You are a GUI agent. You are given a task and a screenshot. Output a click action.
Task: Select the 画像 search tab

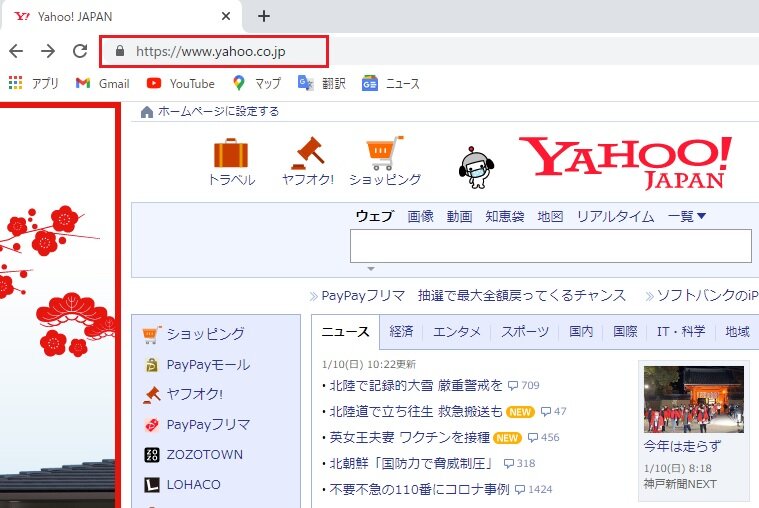(420, 216)
